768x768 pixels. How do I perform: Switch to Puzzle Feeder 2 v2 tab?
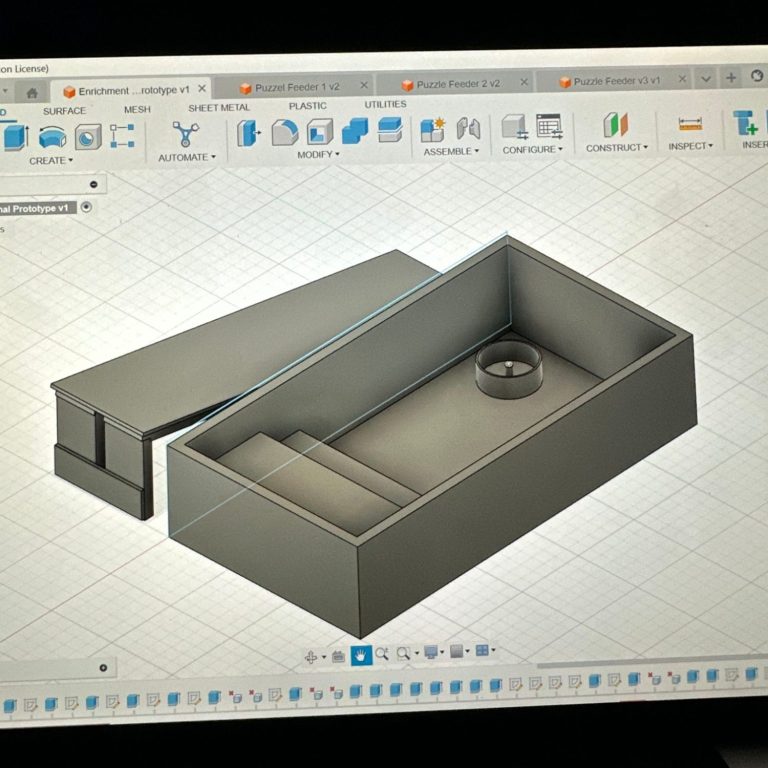point(457,85)
